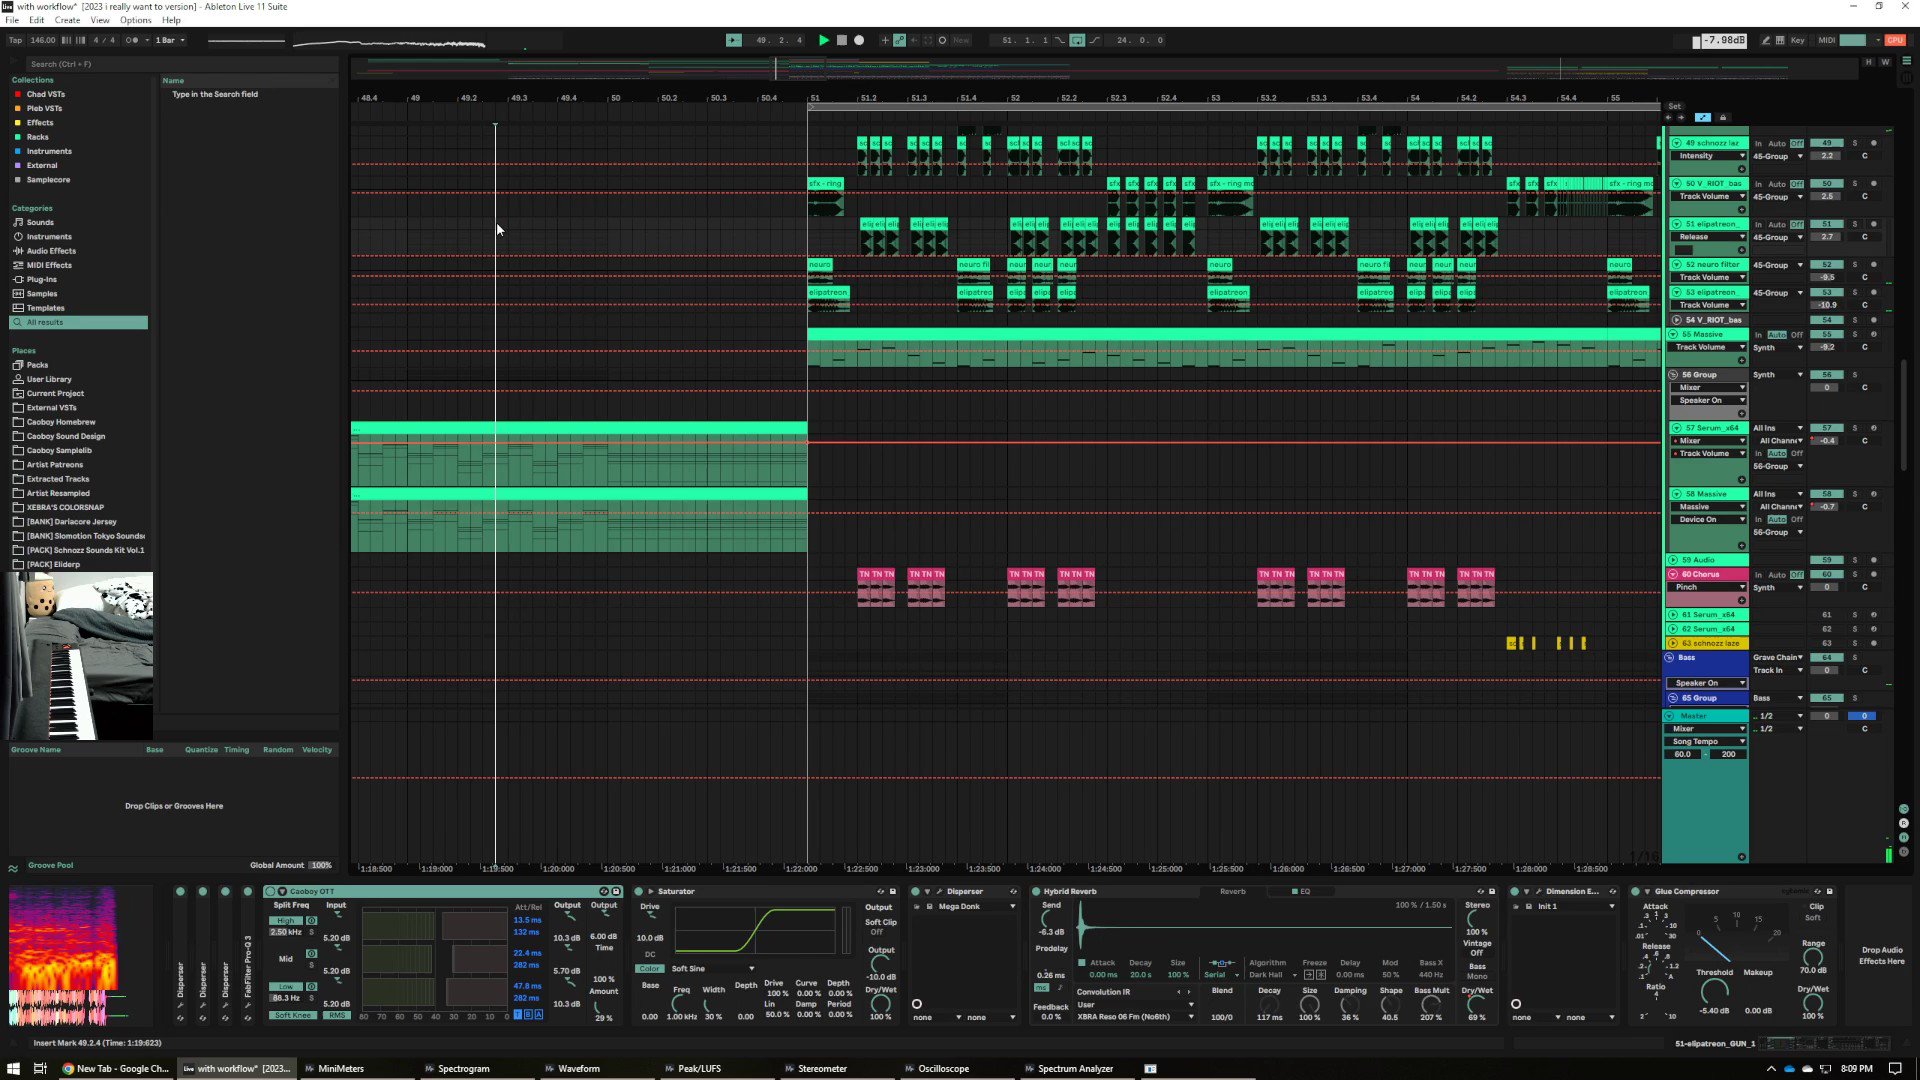Click the Soft Knee button

[x=293, y=1015]
